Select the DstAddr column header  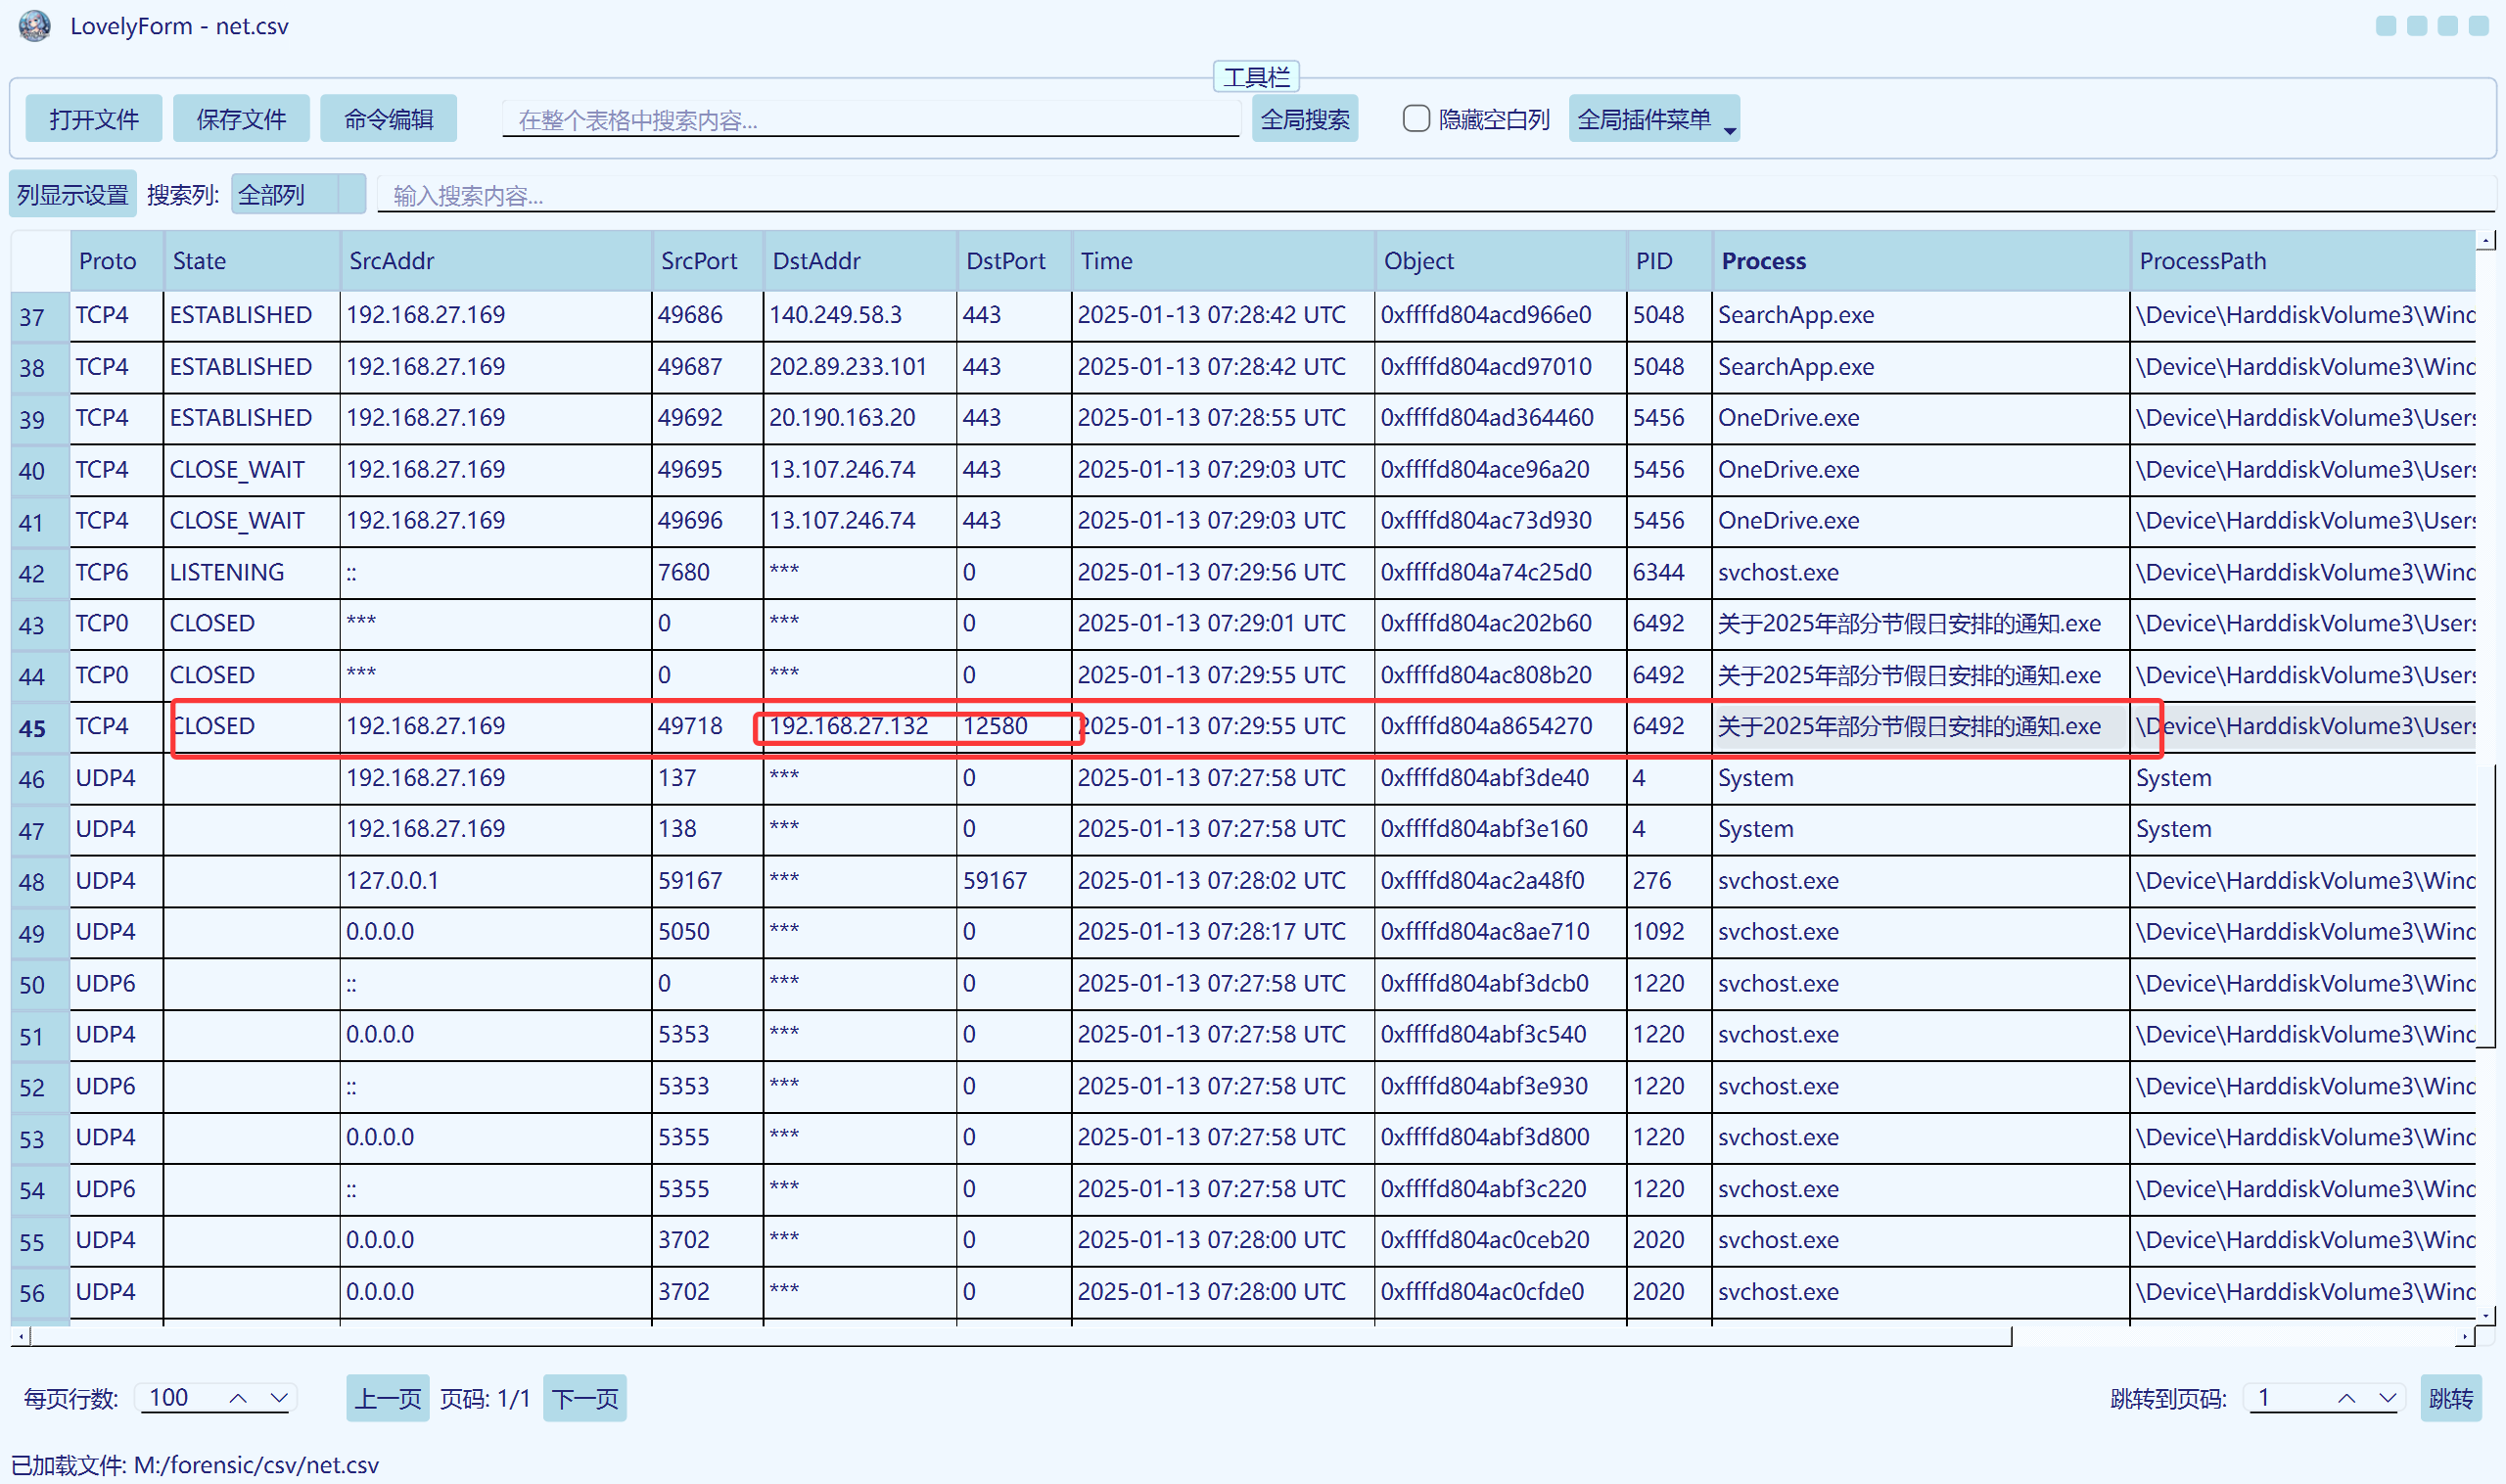860,261
